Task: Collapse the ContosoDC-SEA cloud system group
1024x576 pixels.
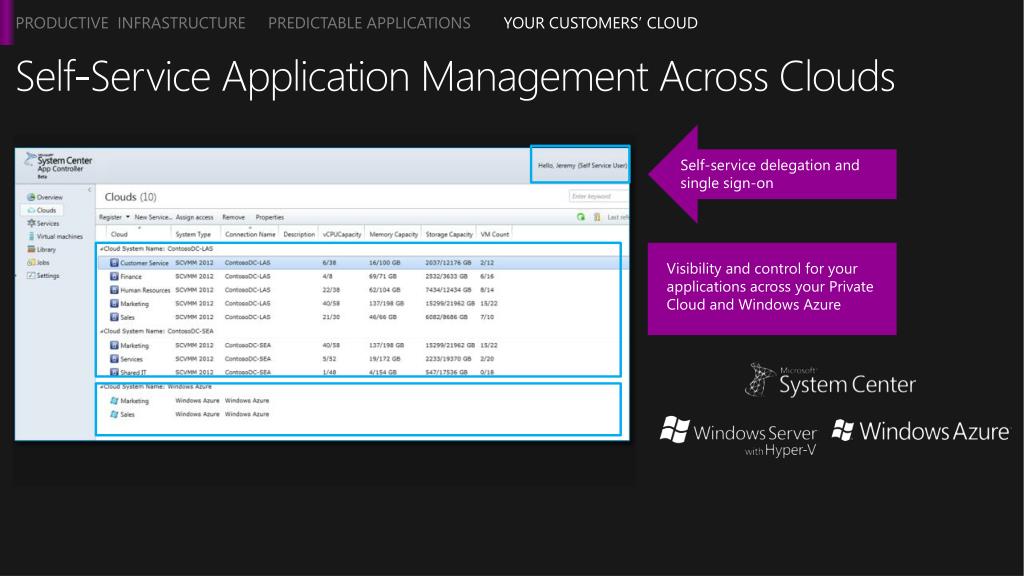Action: 101,331
